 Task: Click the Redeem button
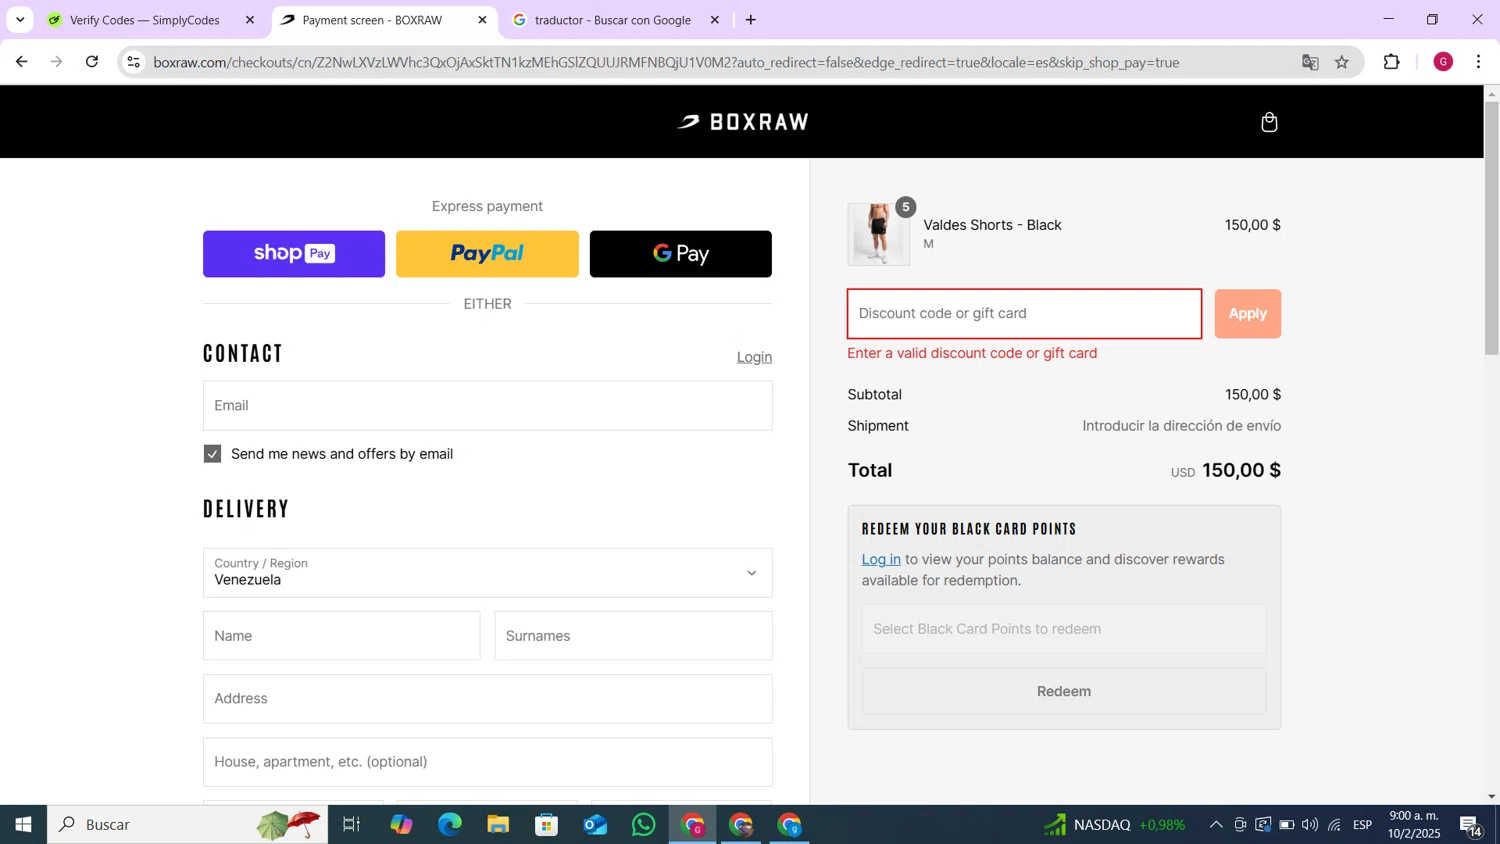pos(1064,691)
